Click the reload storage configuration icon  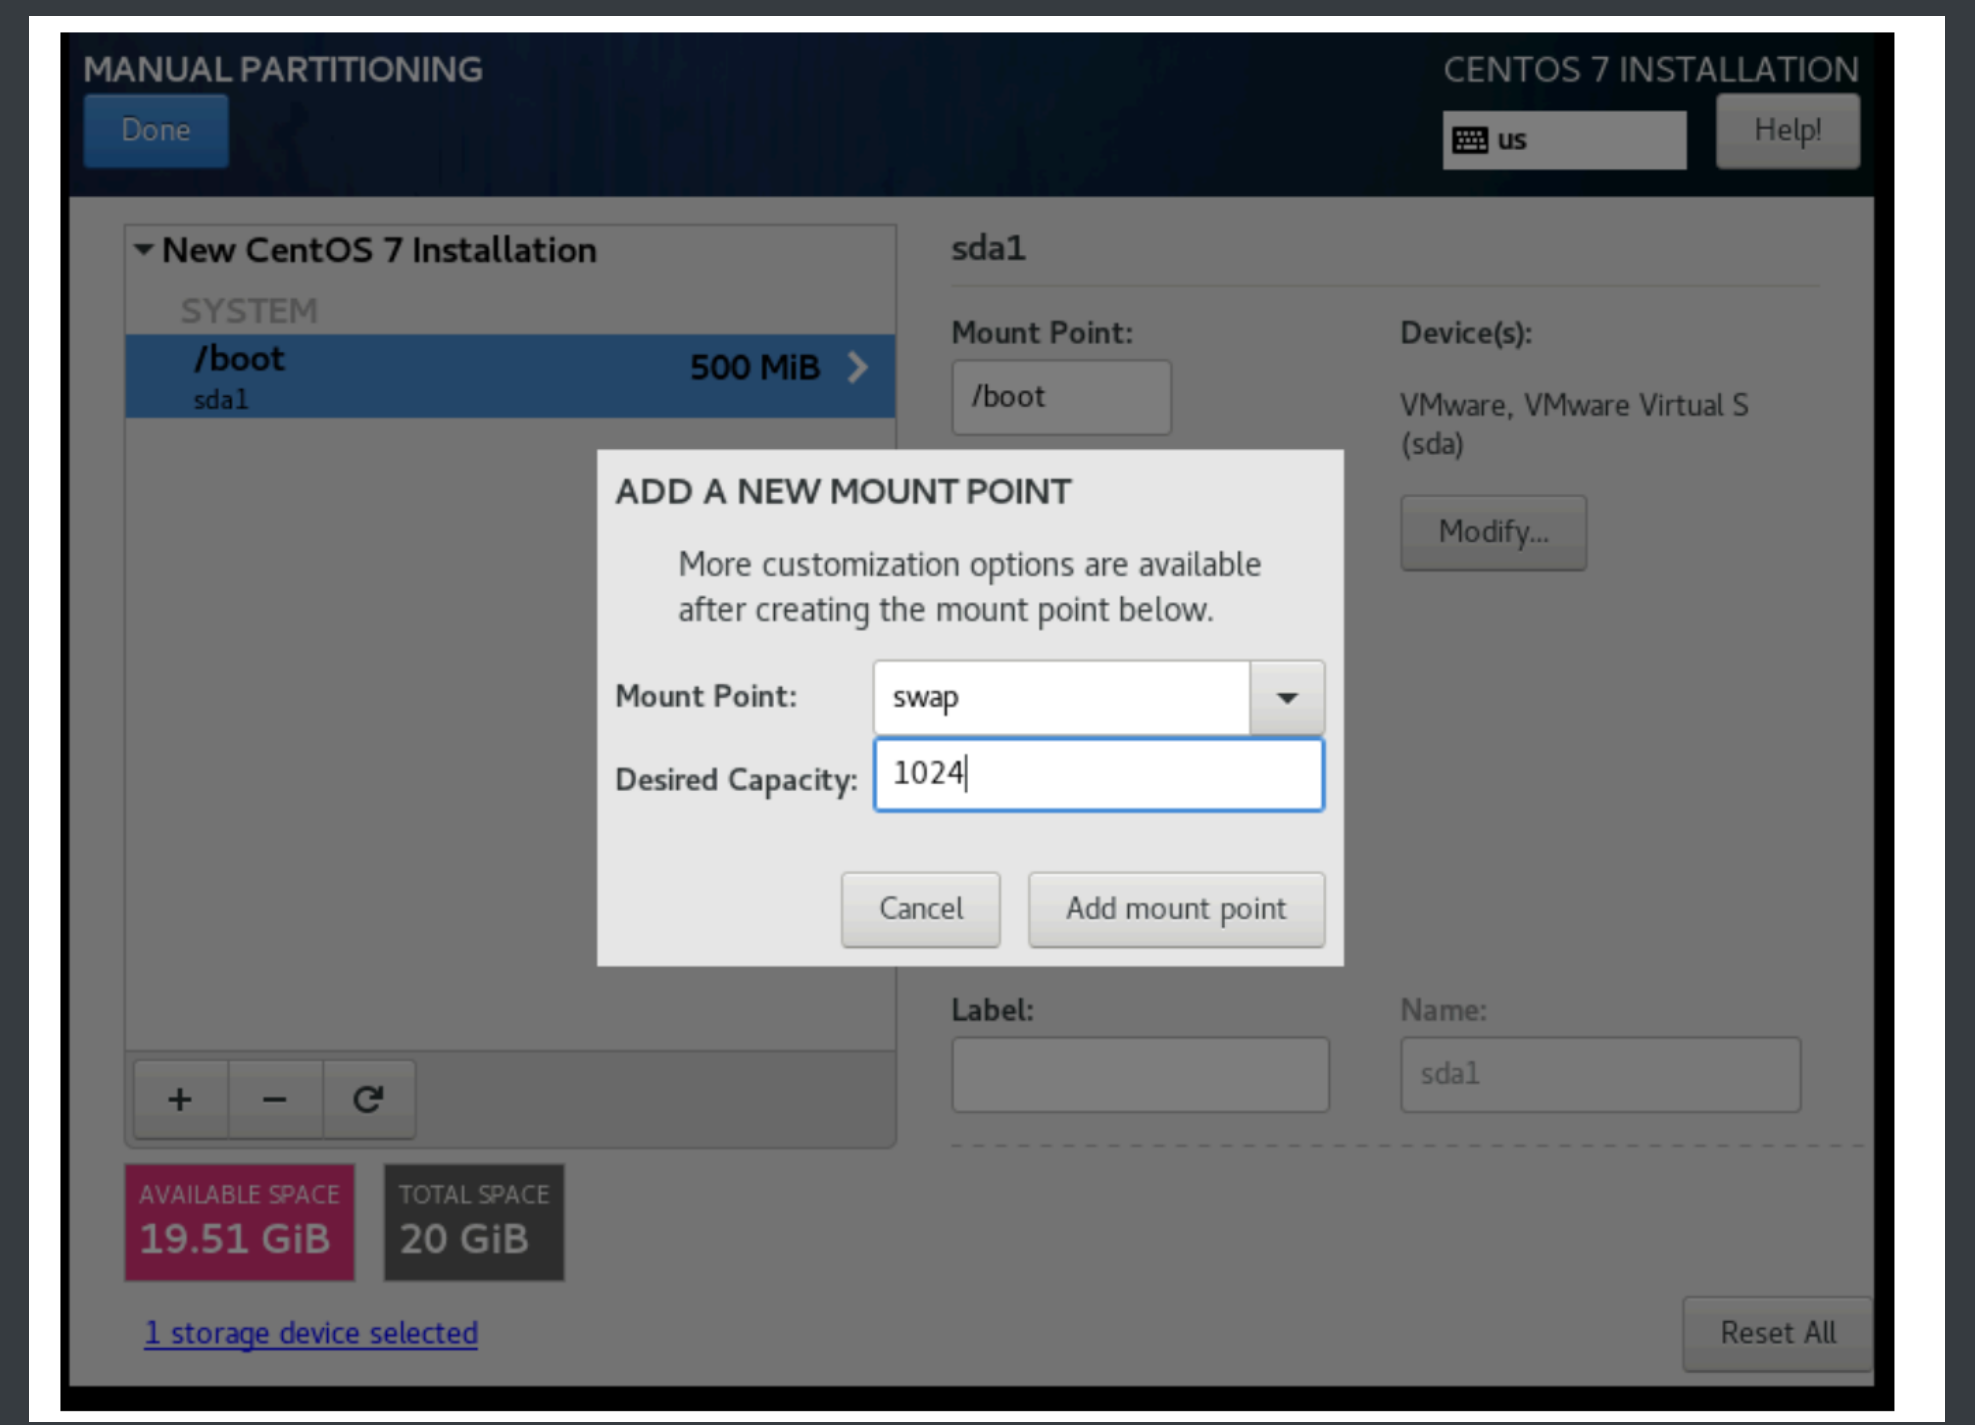pyautogui.click(x=368, y=1099)
